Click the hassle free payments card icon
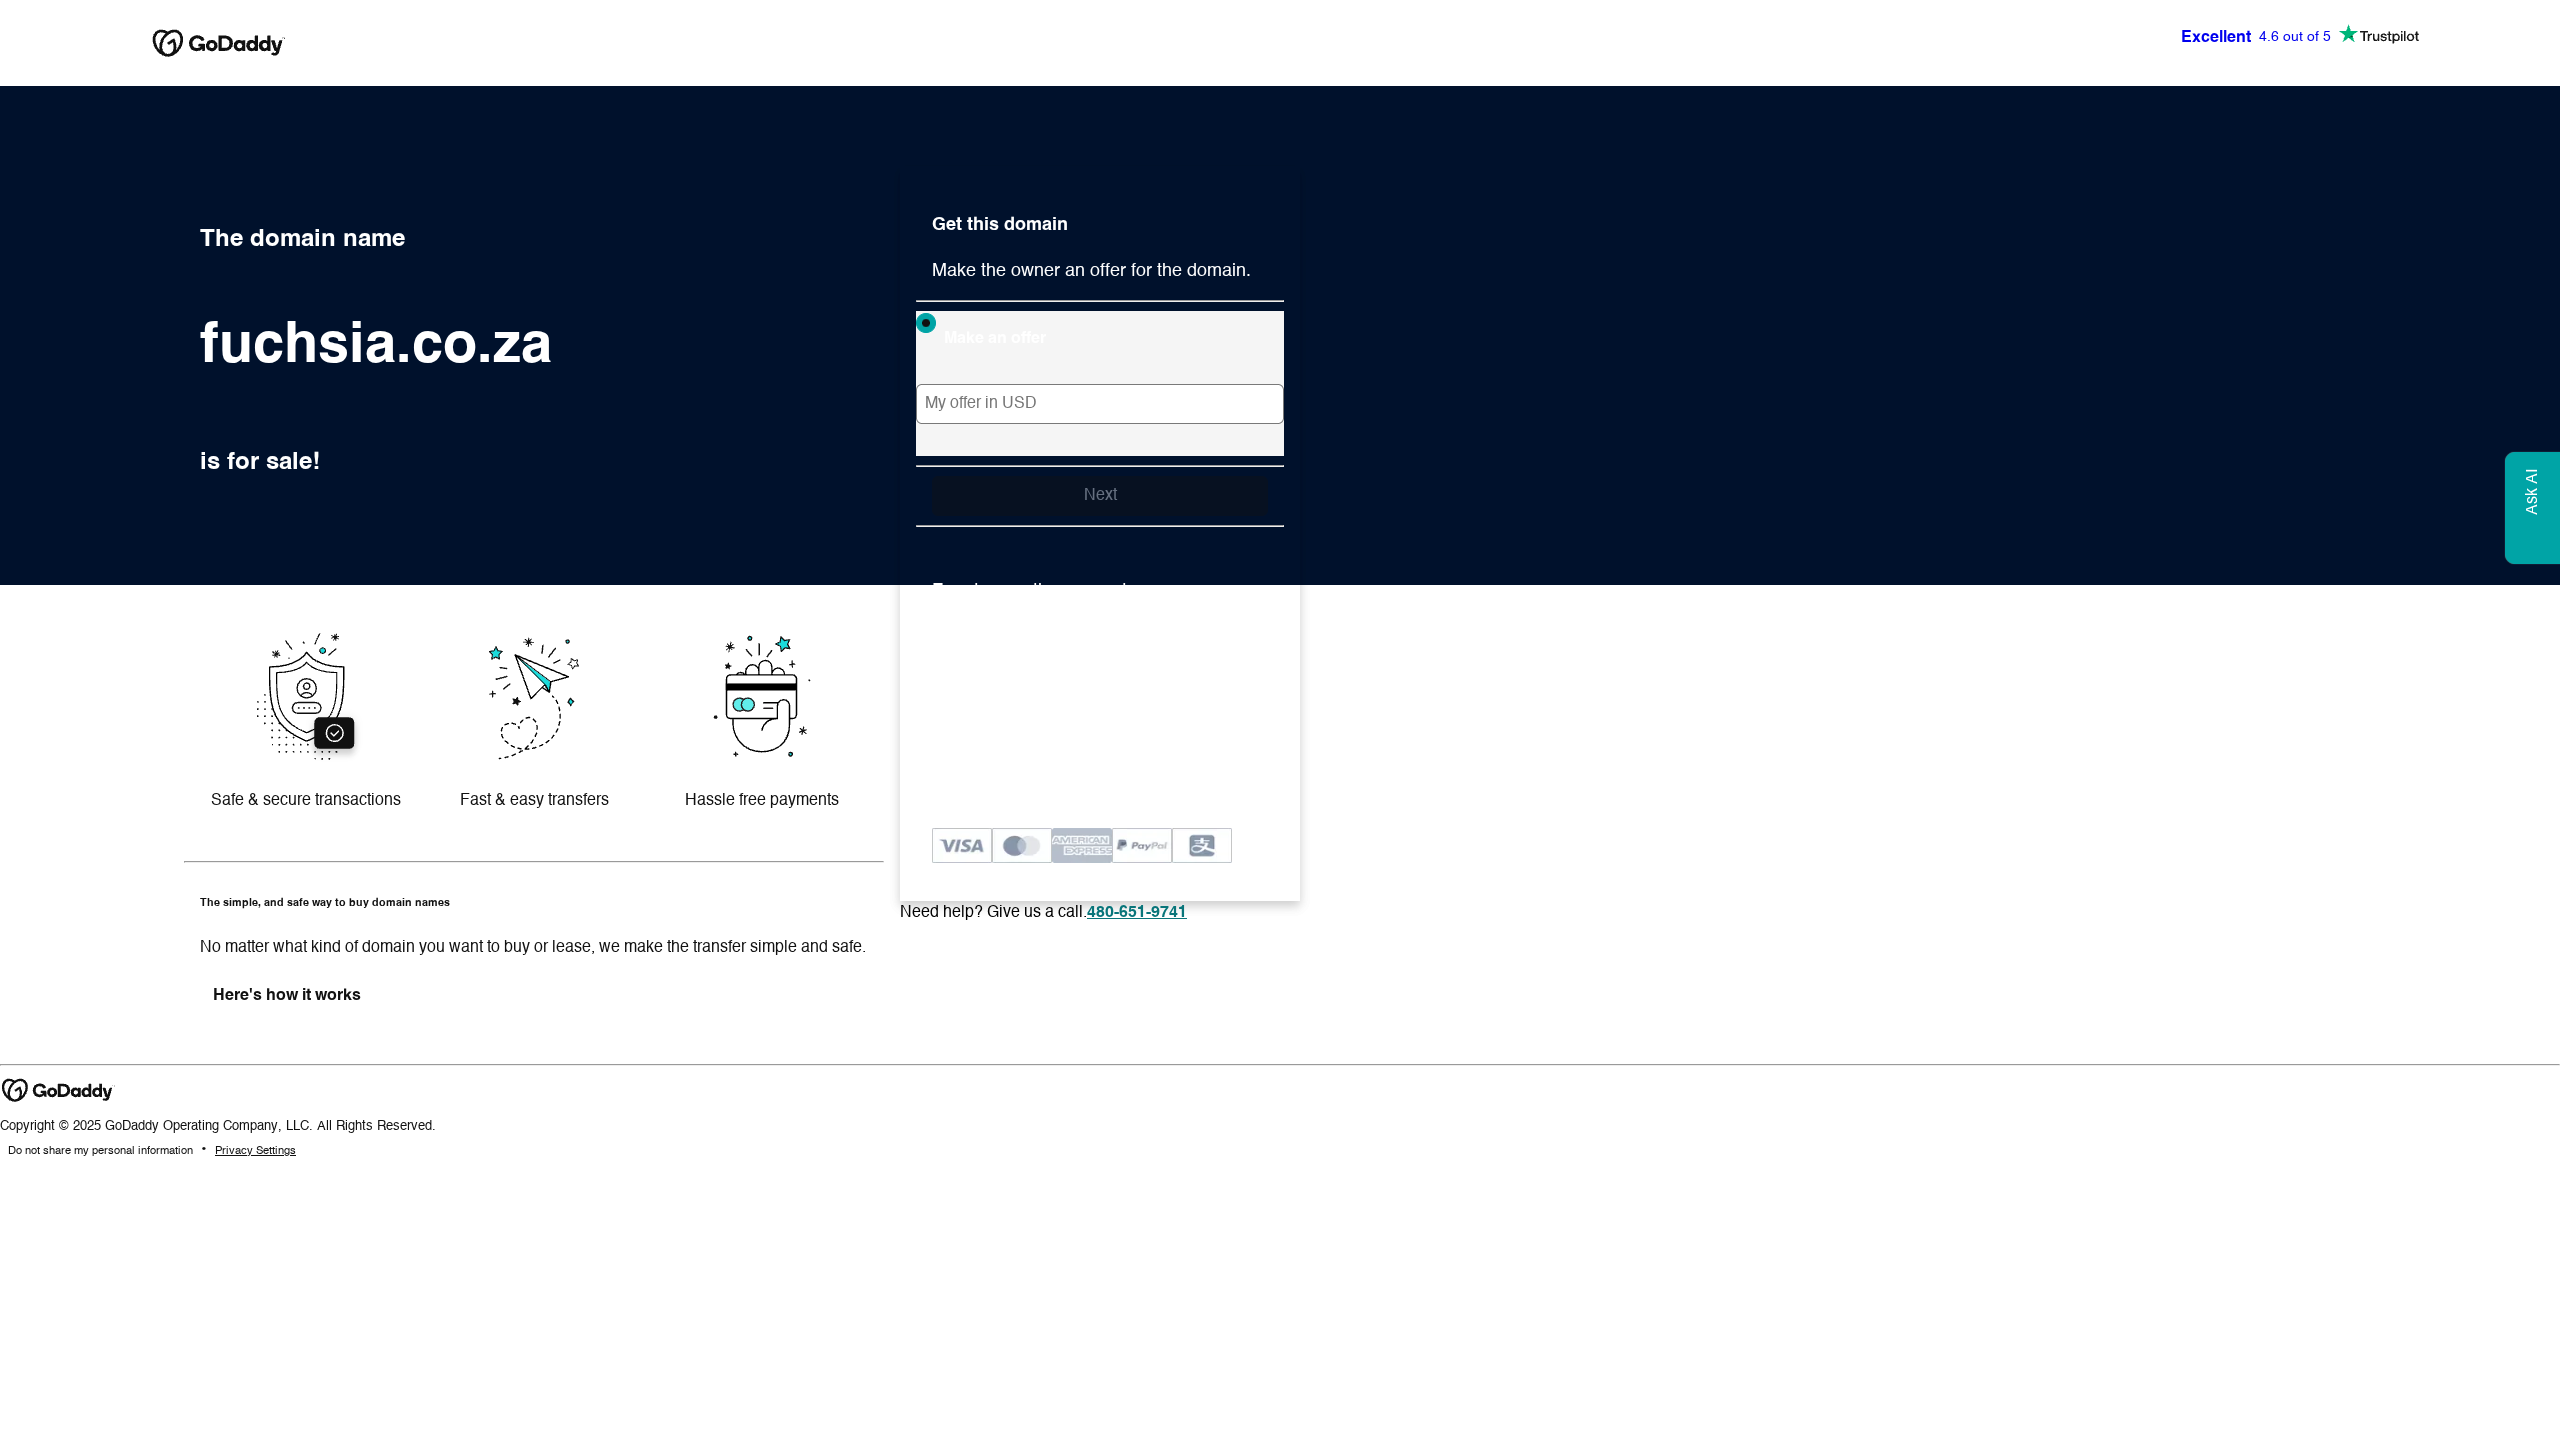The image size is (2560, 1440). [762, 696]
